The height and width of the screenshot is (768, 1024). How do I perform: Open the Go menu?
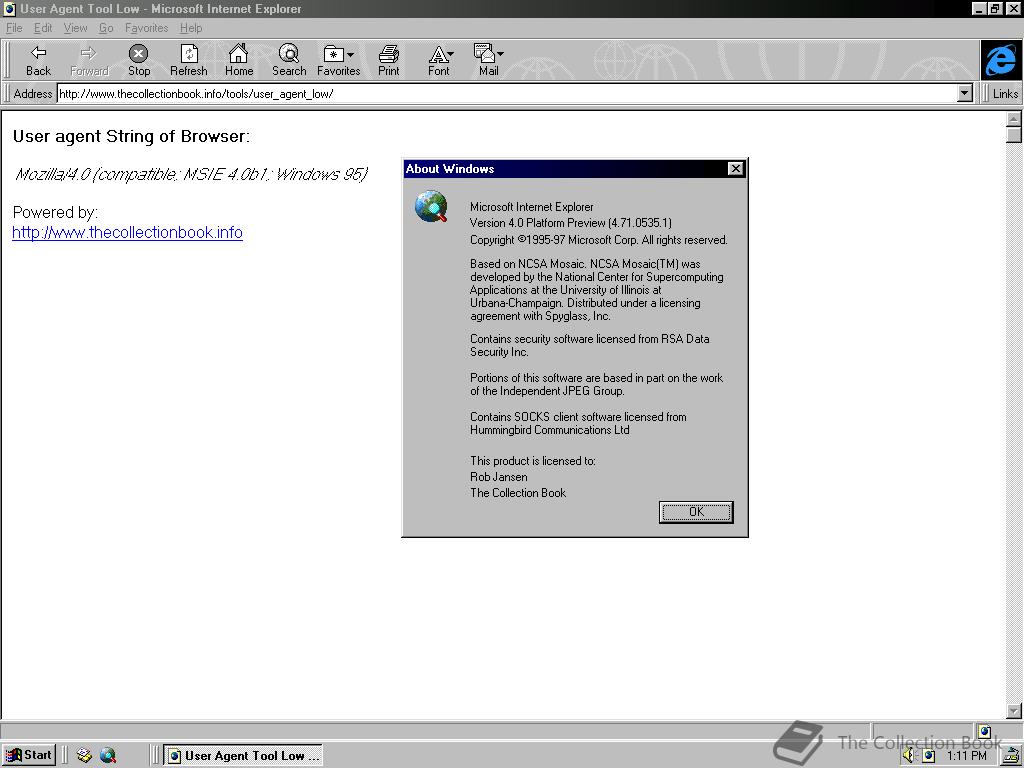106,28
